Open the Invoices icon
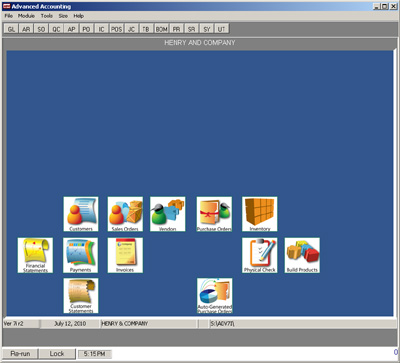Image resolution: width=400 pixels, height=363 pixels. pos(125,255)
